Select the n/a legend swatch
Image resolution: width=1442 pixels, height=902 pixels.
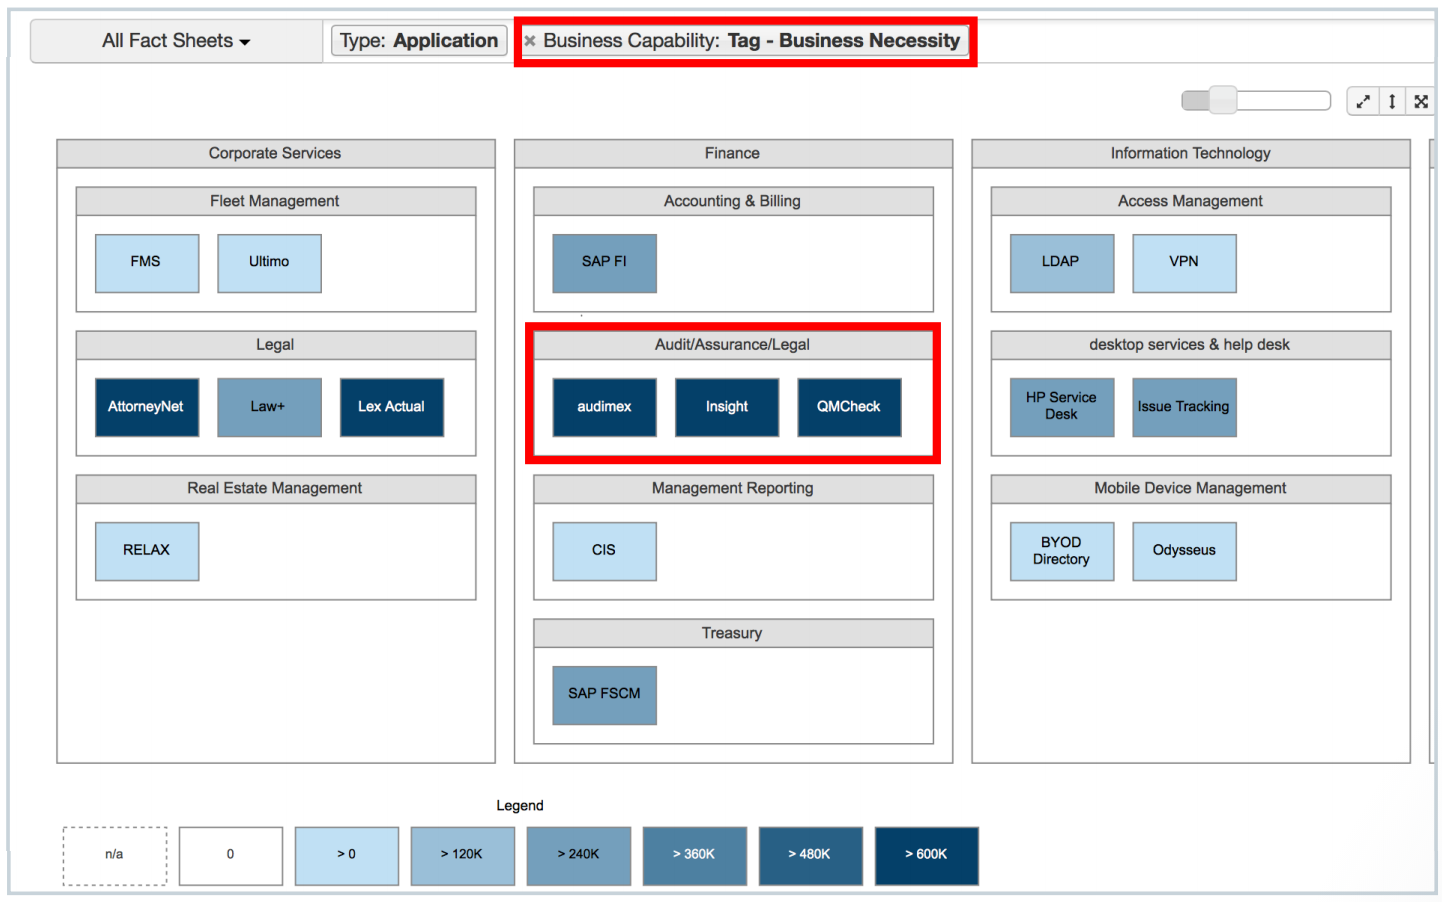(x=114, y=856)
